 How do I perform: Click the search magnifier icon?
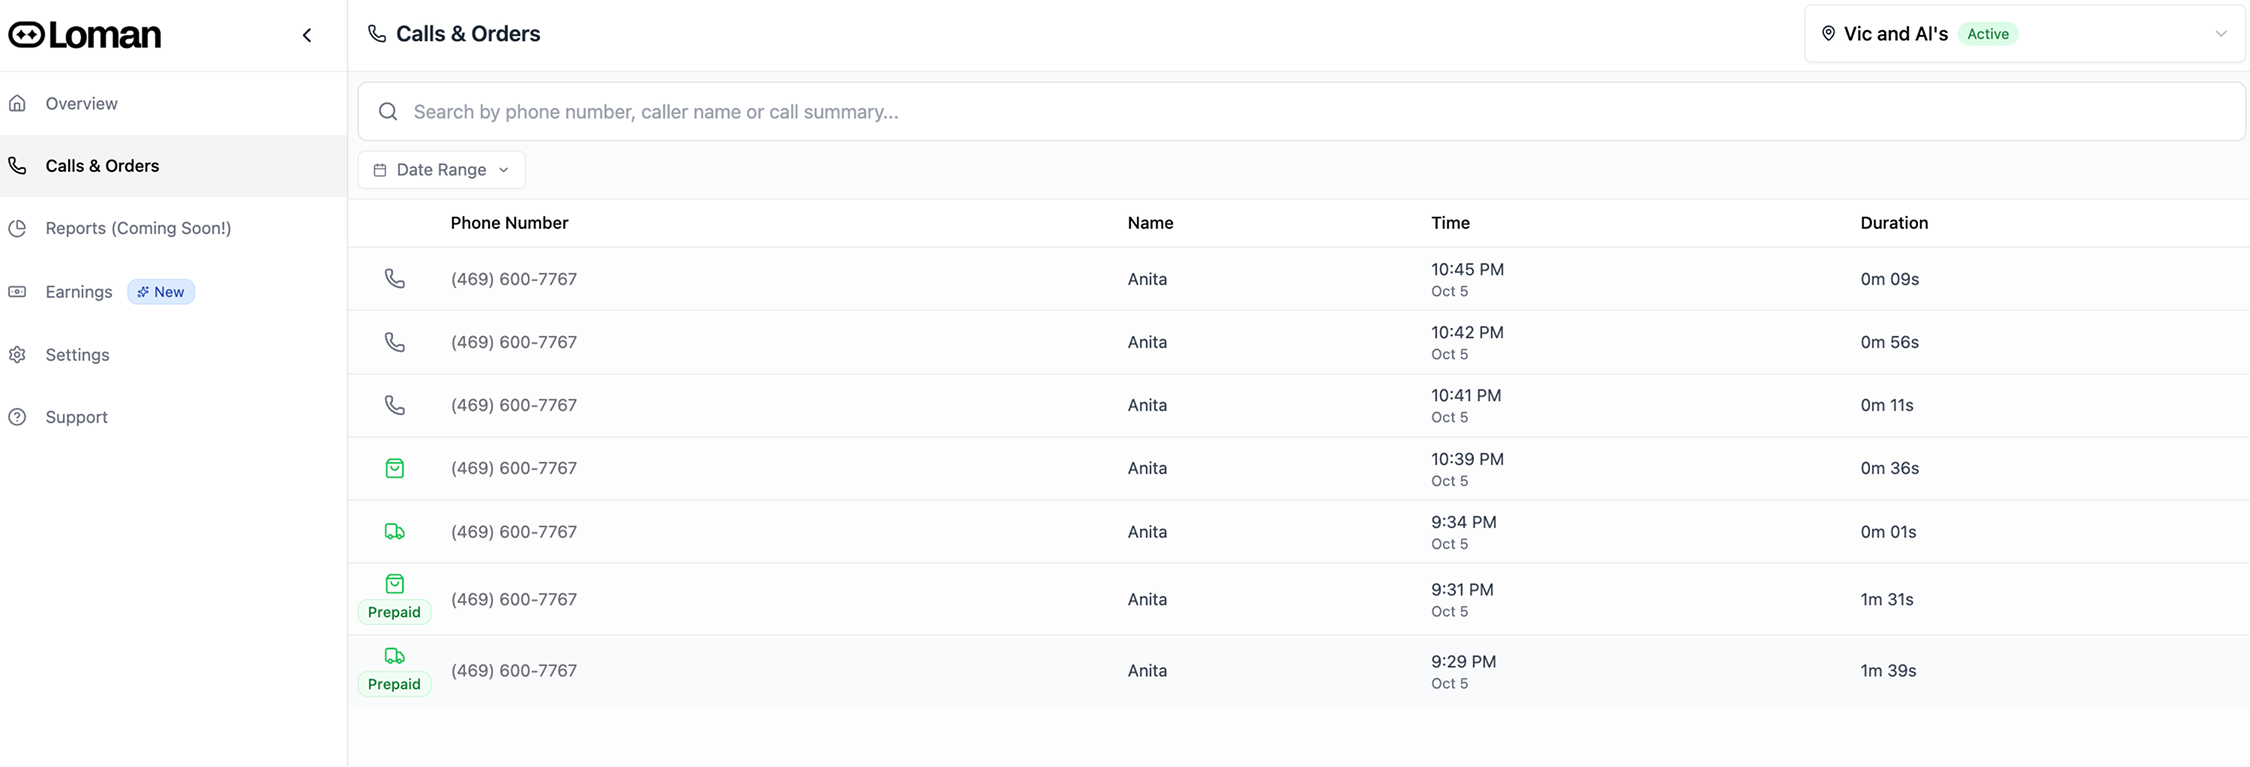388,112
